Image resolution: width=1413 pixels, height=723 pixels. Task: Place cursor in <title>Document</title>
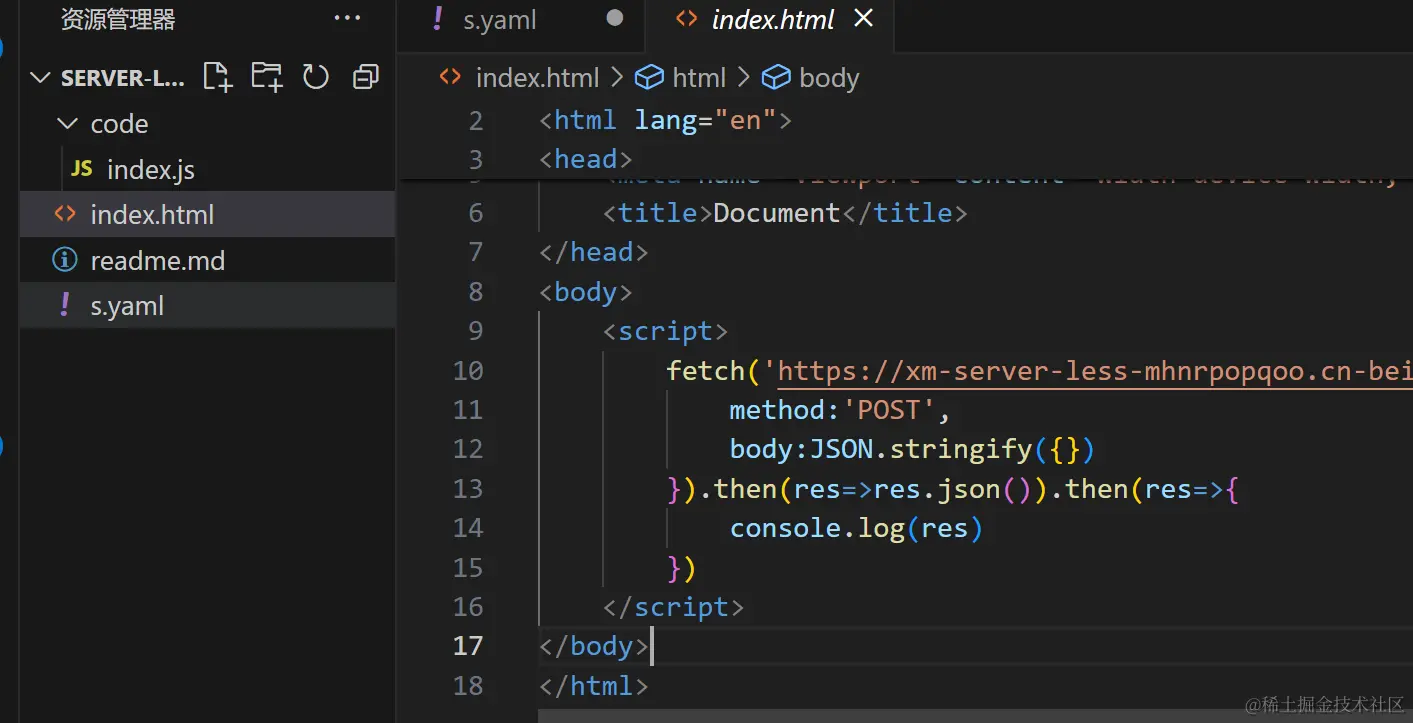coord(785,213)
